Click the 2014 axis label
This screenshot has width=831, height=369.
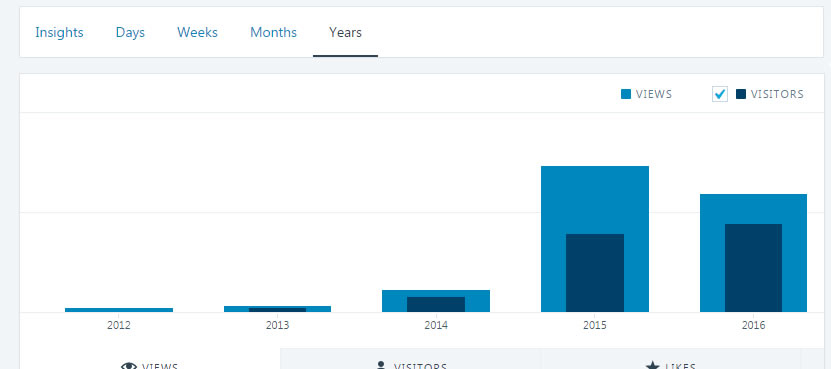click(436, 325)
